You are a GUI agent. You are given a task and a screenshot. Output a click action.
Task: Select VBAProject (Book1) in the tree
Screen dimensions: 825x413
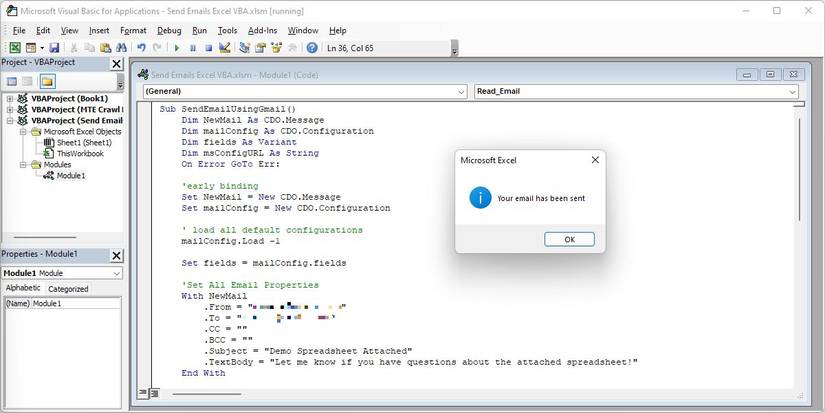click(69, 98)
